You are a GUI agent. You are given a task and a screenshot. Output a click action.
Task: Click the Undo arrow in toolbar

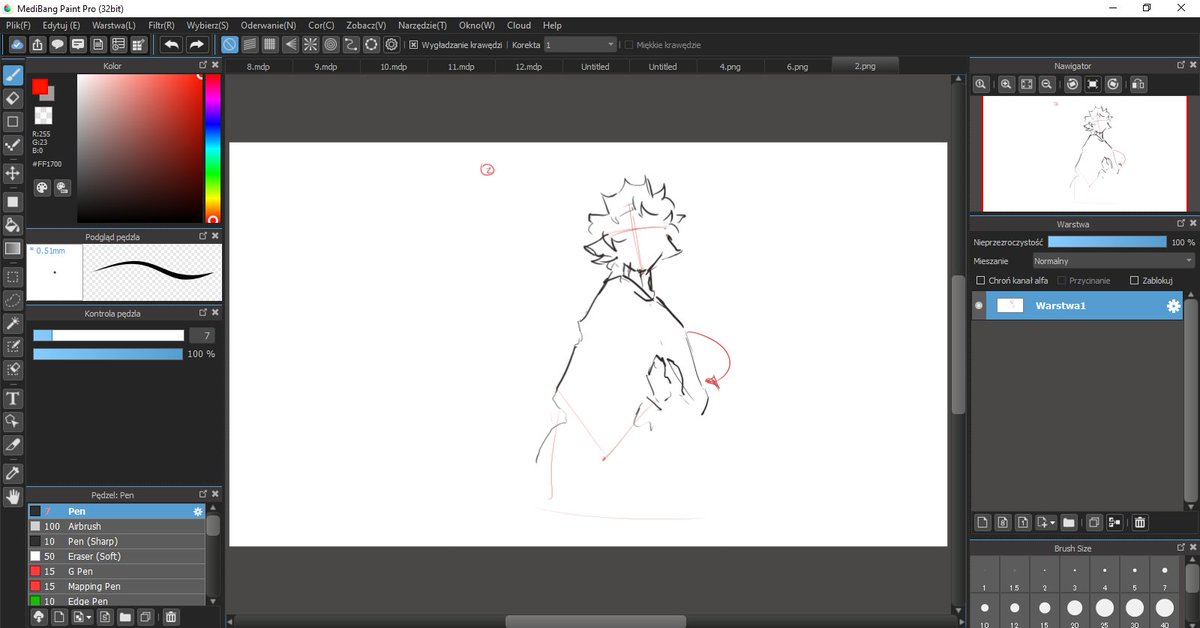coord(172,44)
